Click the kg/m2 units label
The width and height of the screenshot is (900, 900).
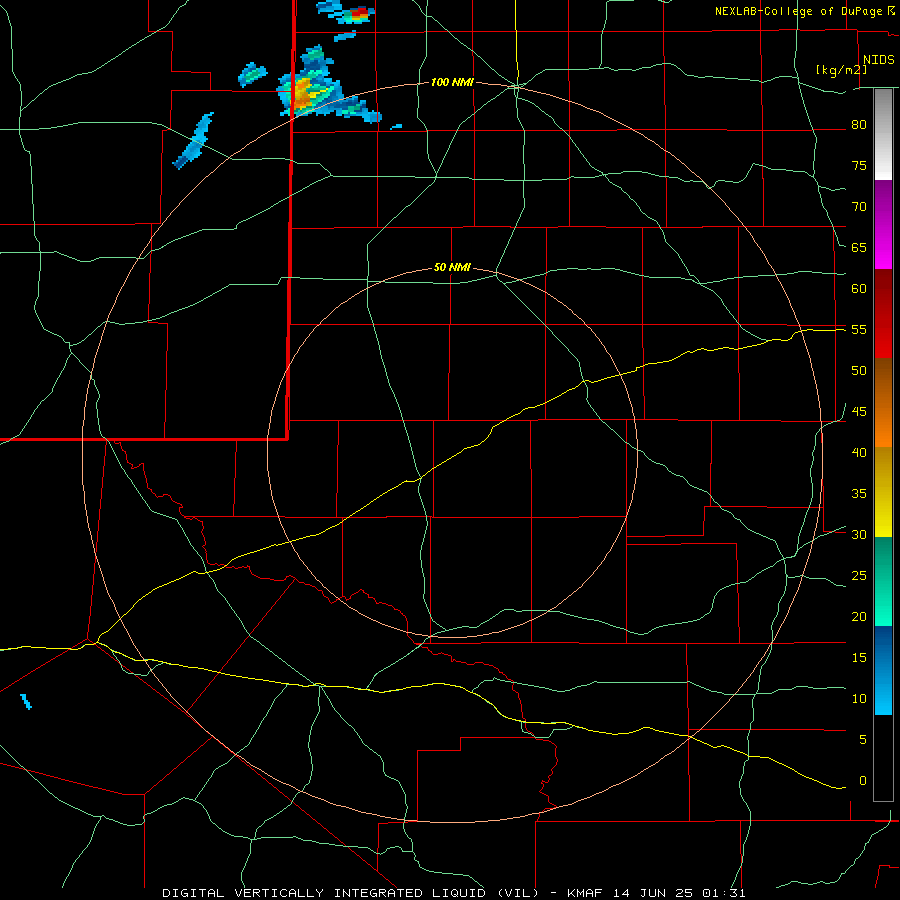pyautogui.click(x=841, y=70)
